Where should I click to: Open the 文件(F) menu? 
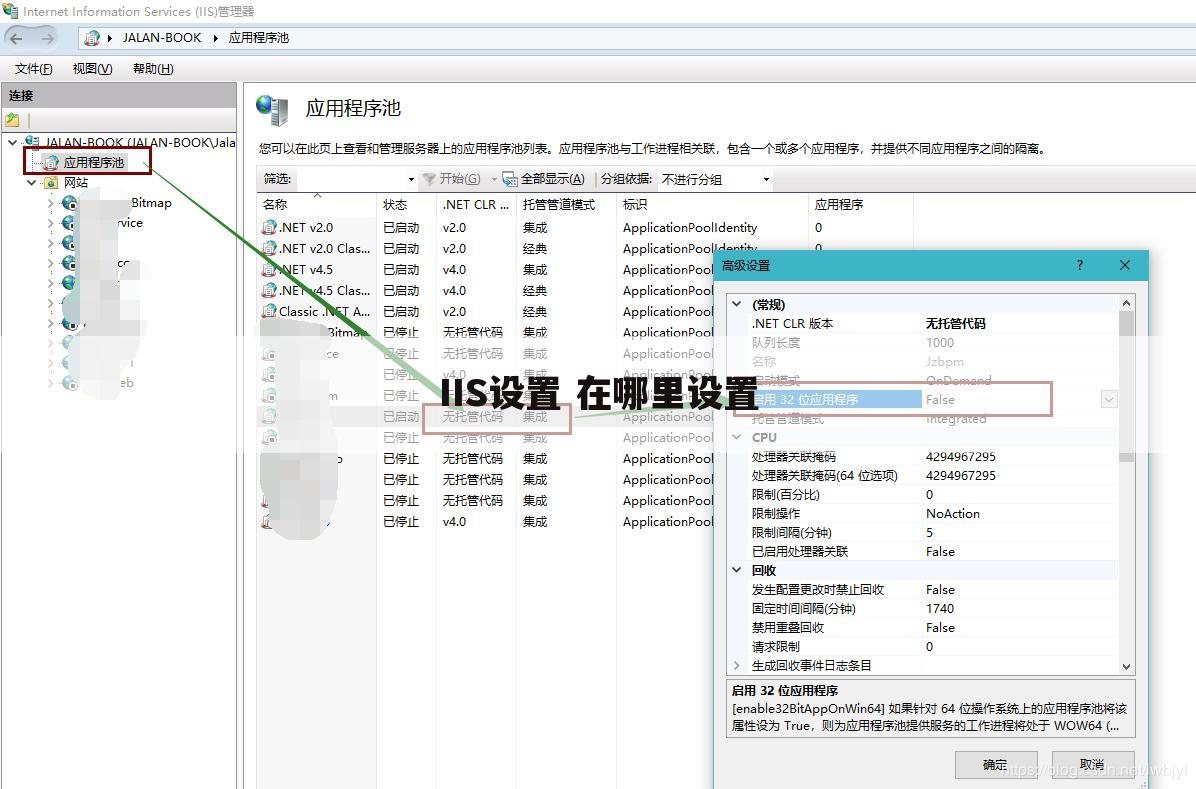point(32,68)
